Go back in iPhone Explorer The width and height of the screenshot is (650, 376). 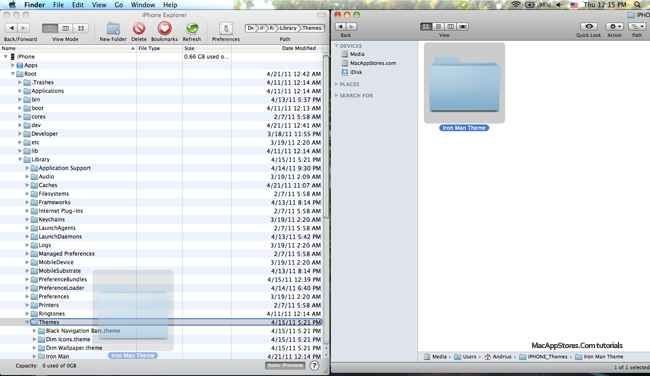11,28
